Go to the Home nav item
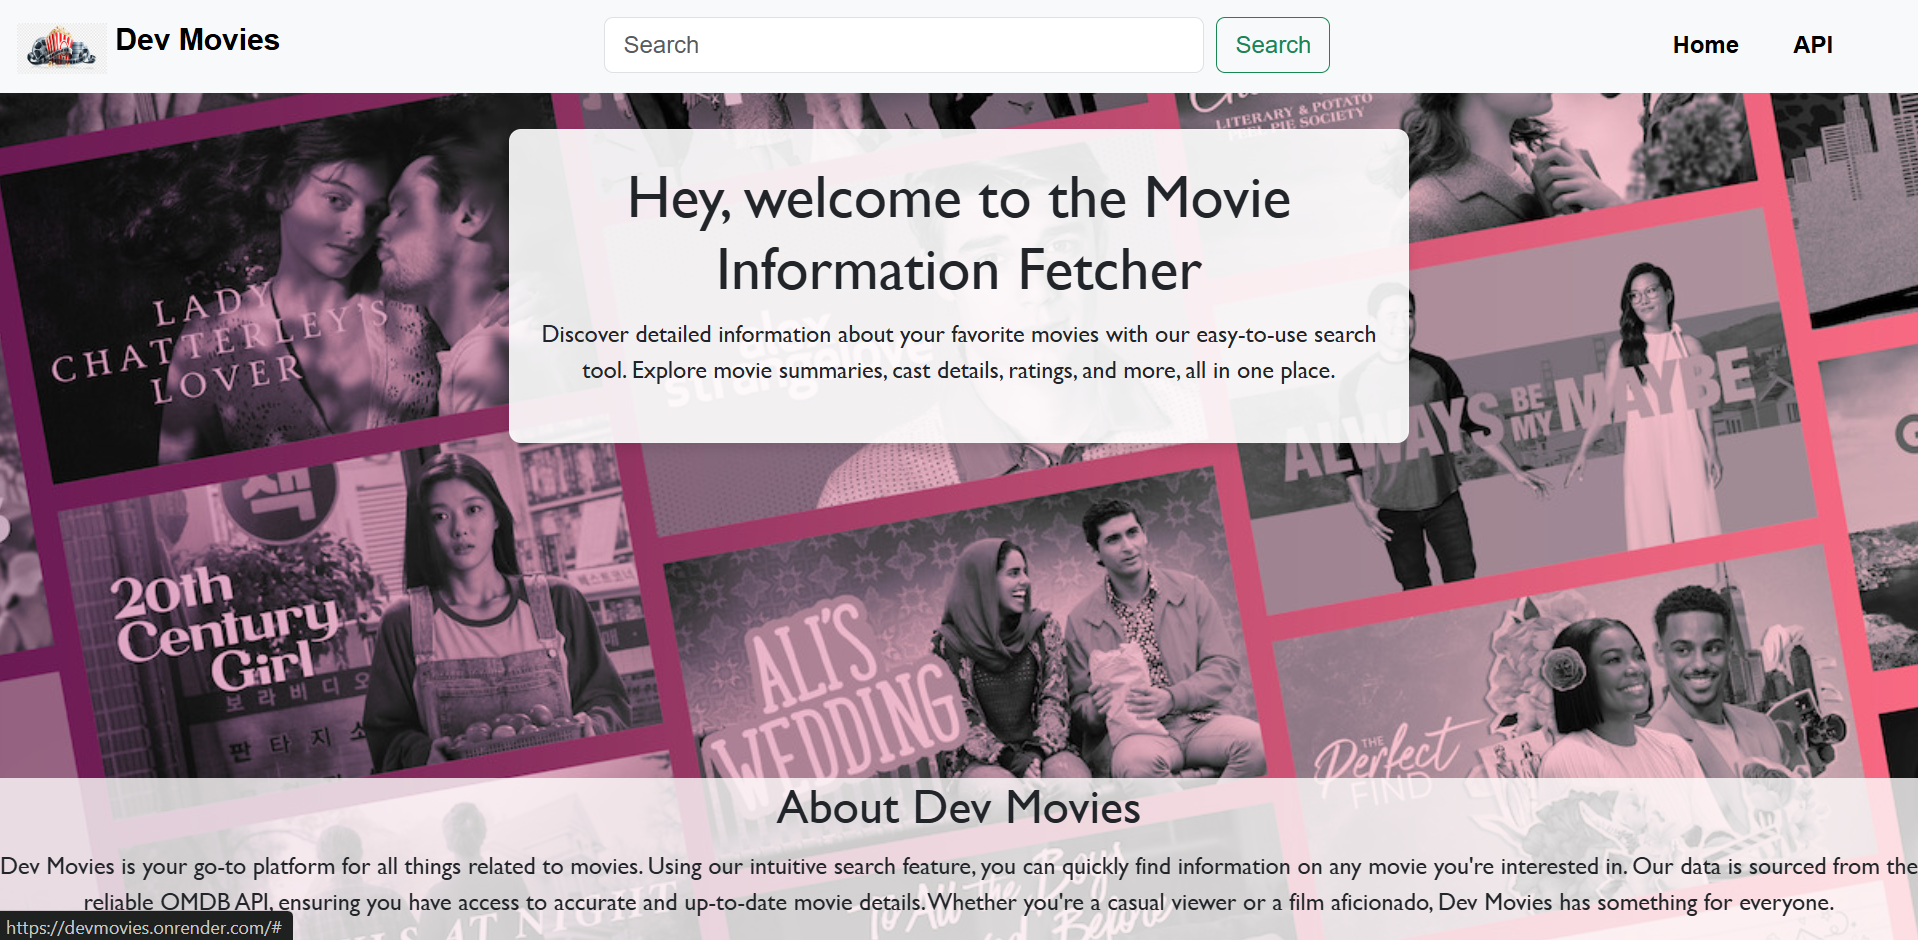The image size is (1918, 940). point(1705,45)
